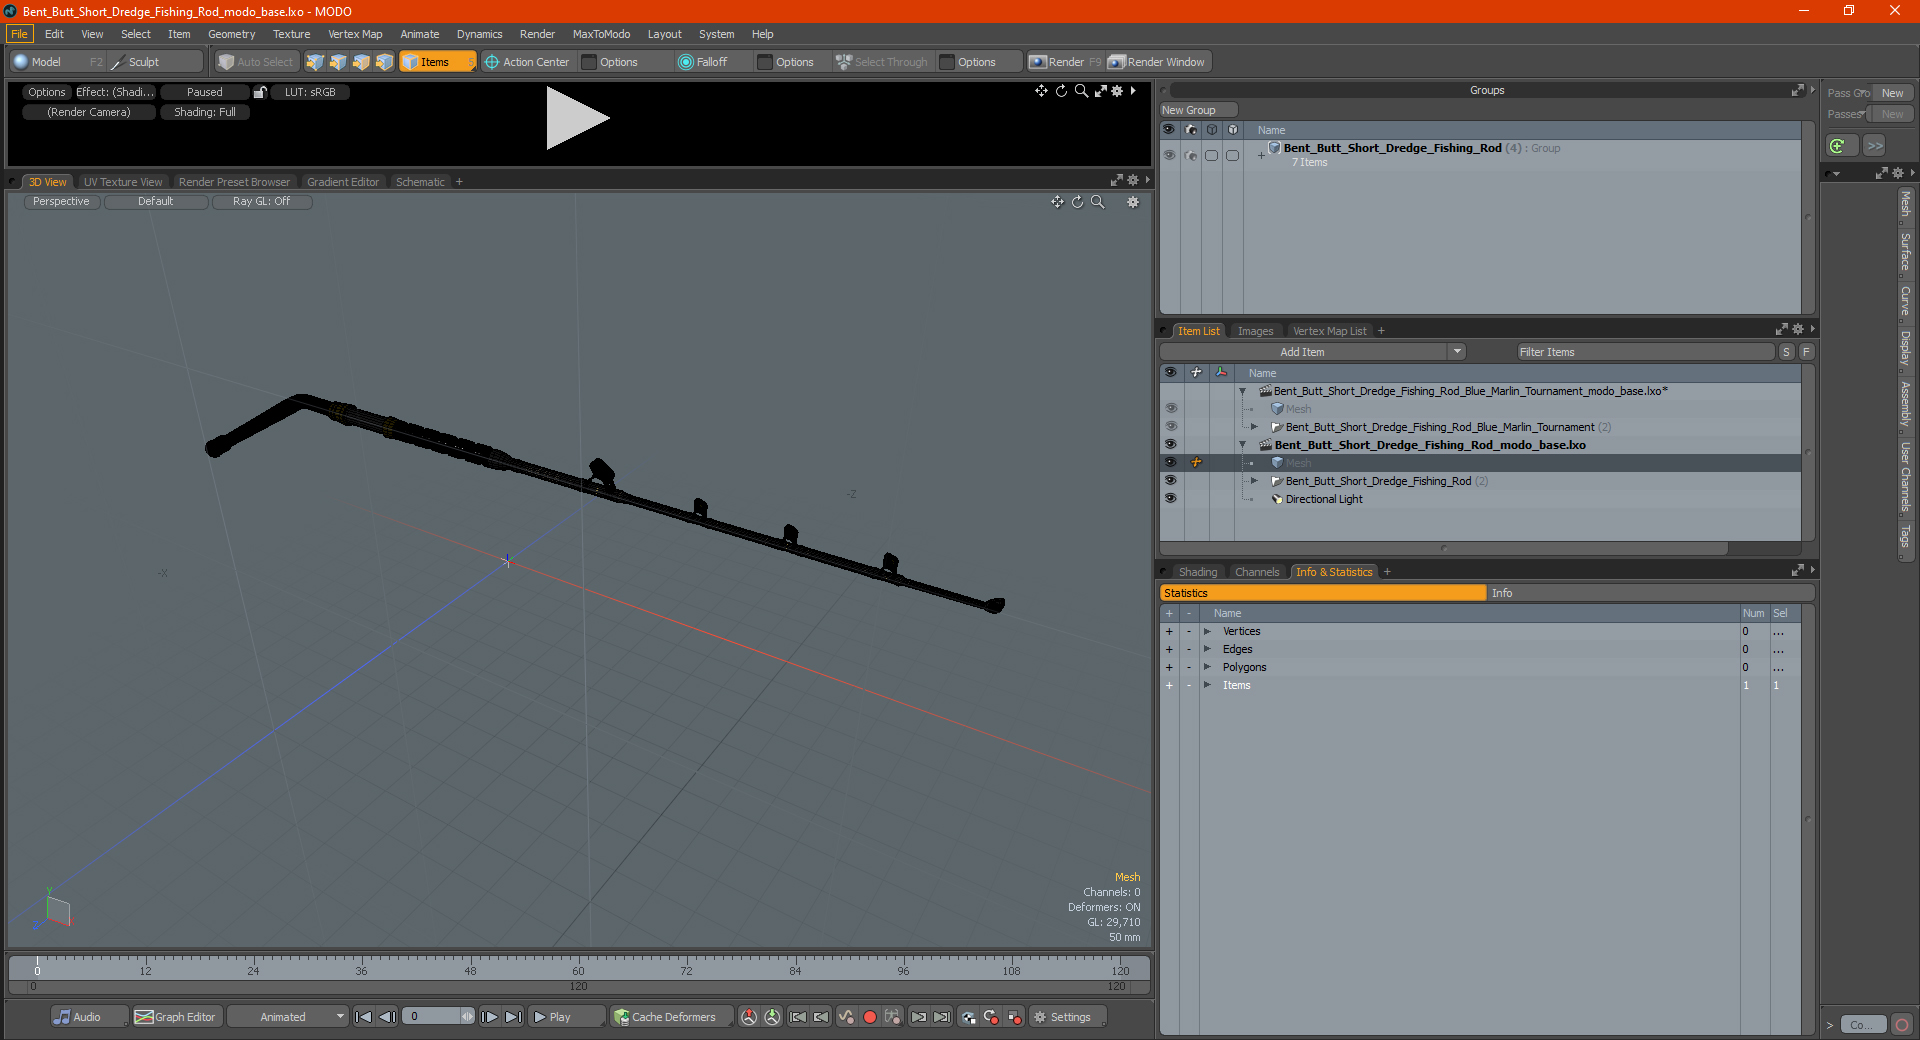Open Ray GL: Off dropdown
The width and height of the screenshot is (1920, 1040).
coord(261,202)
